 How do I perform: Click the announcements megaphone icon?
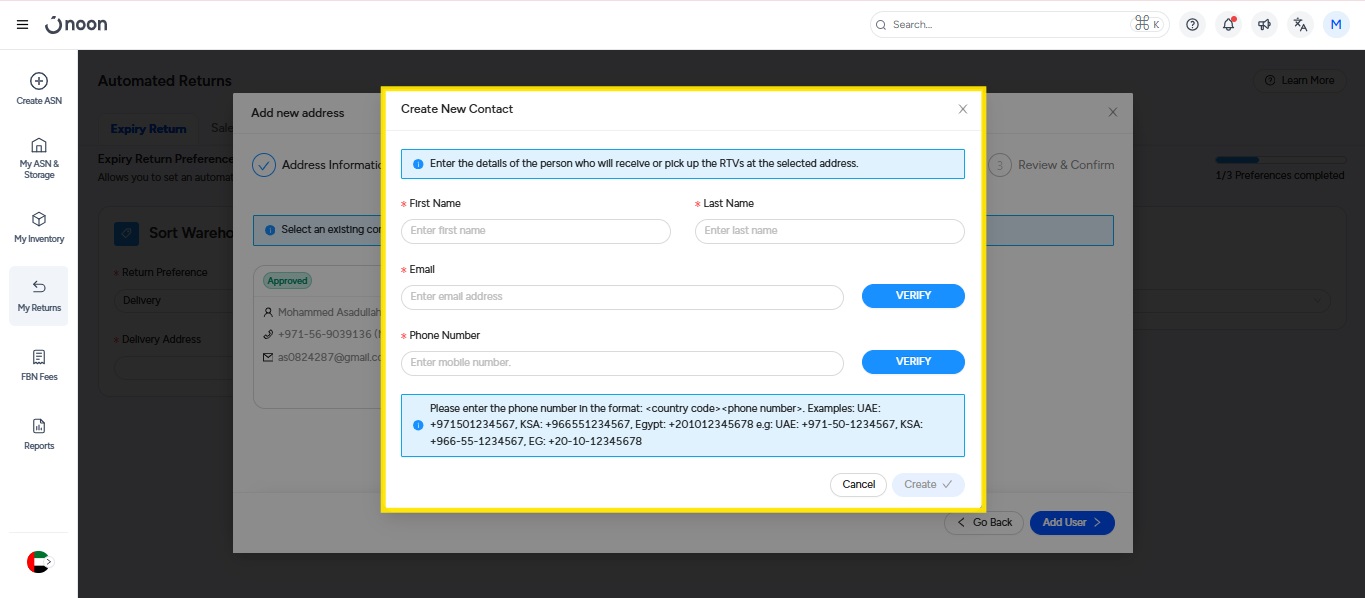click(x=1264, y=25)
